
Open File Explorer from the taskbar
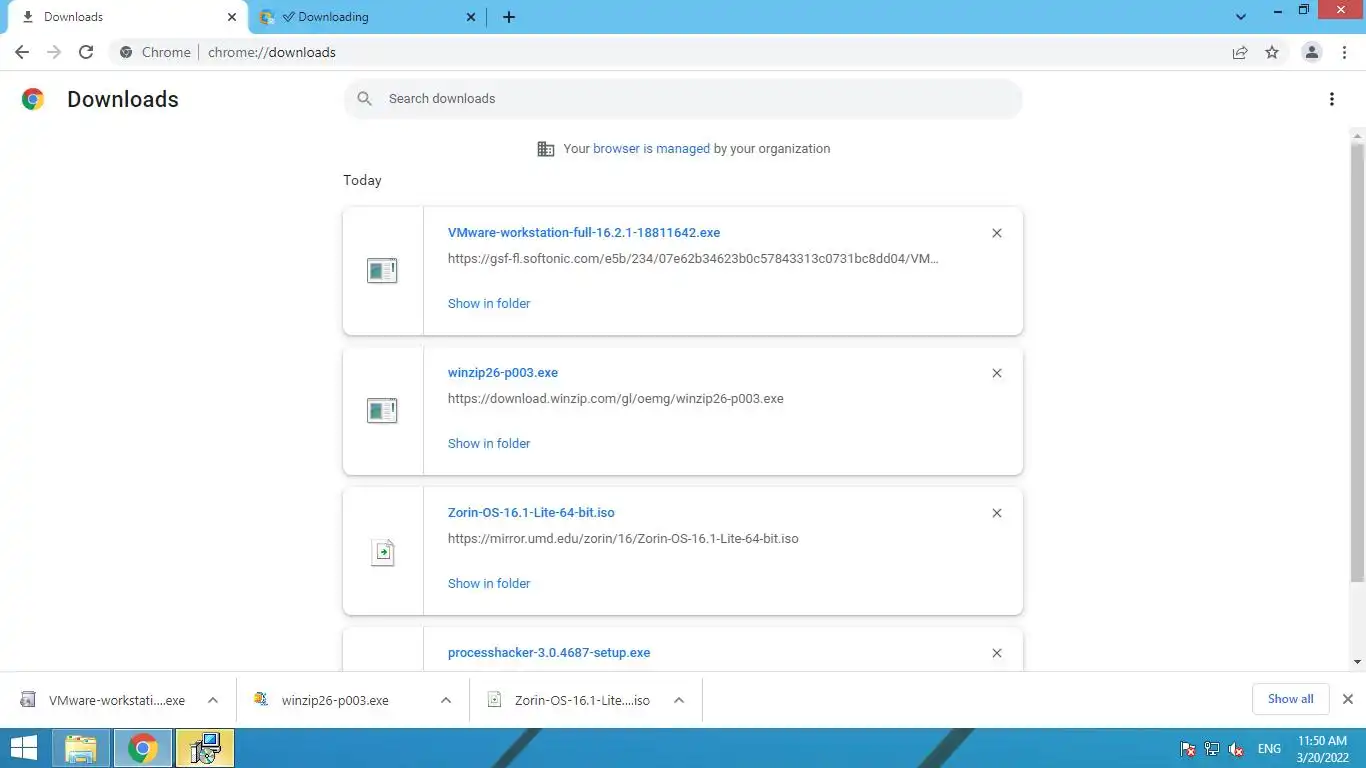click(x=81, y=748)
